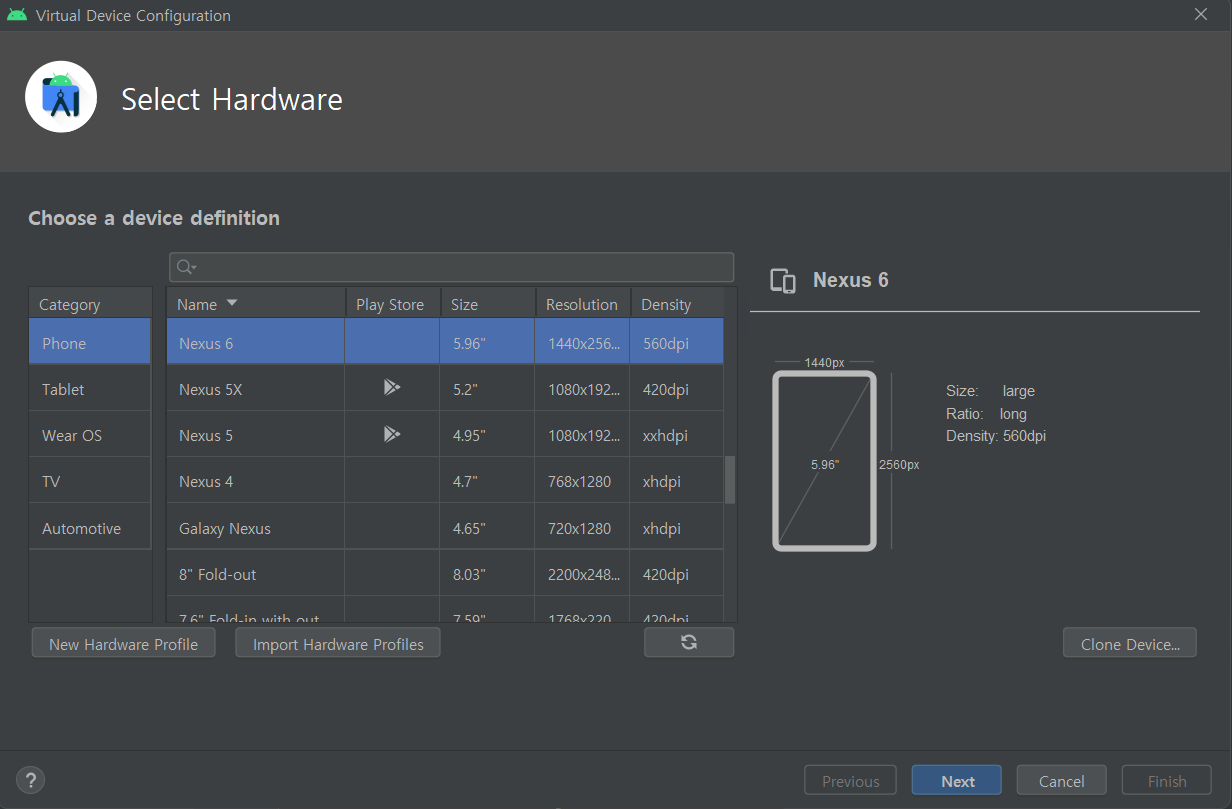Image resolution: width=1232 pixels, height=809 pixels.
Task: Click the xxhdpi density cell
Action: tap(677, 435)
